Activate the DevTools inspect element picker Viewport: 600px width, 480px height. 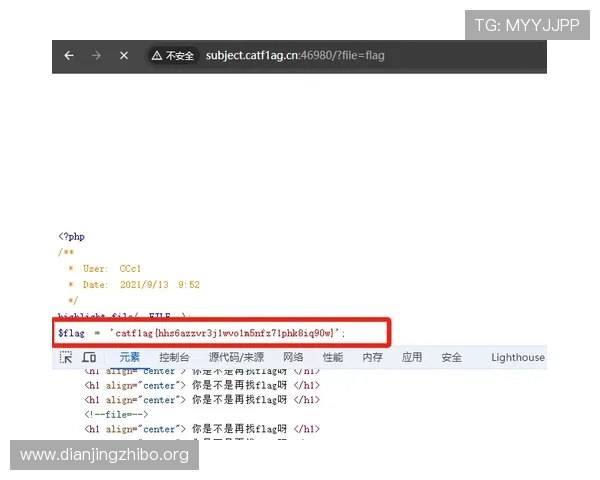(66, 357)
